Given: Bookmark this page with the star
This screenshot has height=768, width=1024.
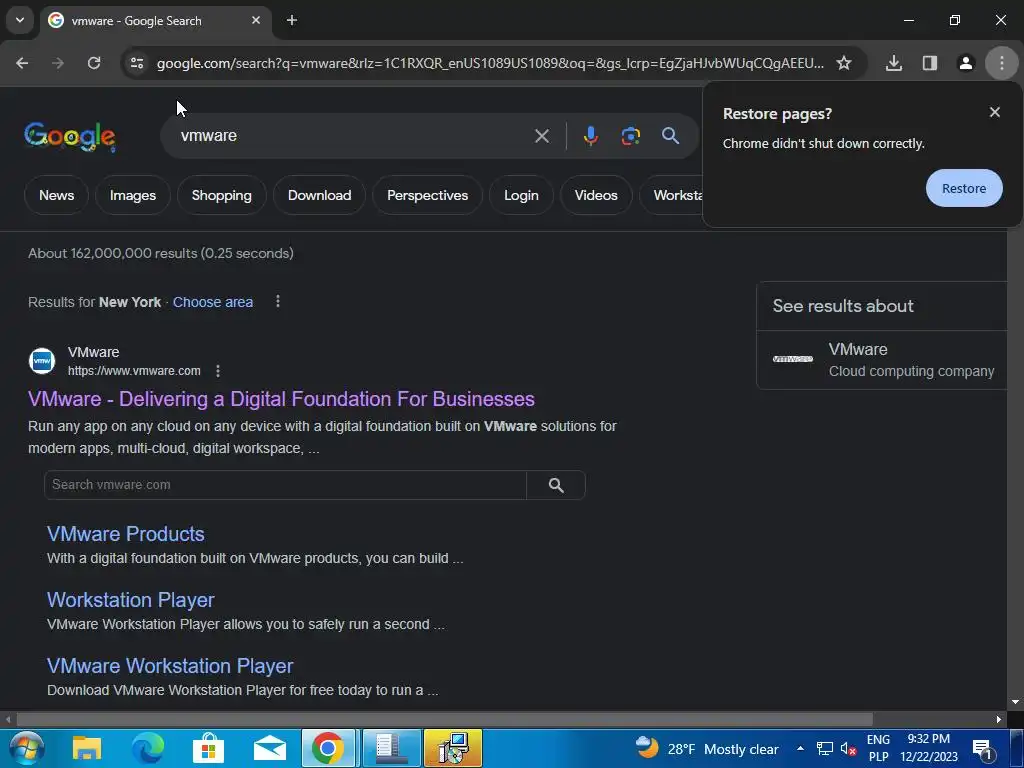Looking at the screenshot, I should (844, 63).
